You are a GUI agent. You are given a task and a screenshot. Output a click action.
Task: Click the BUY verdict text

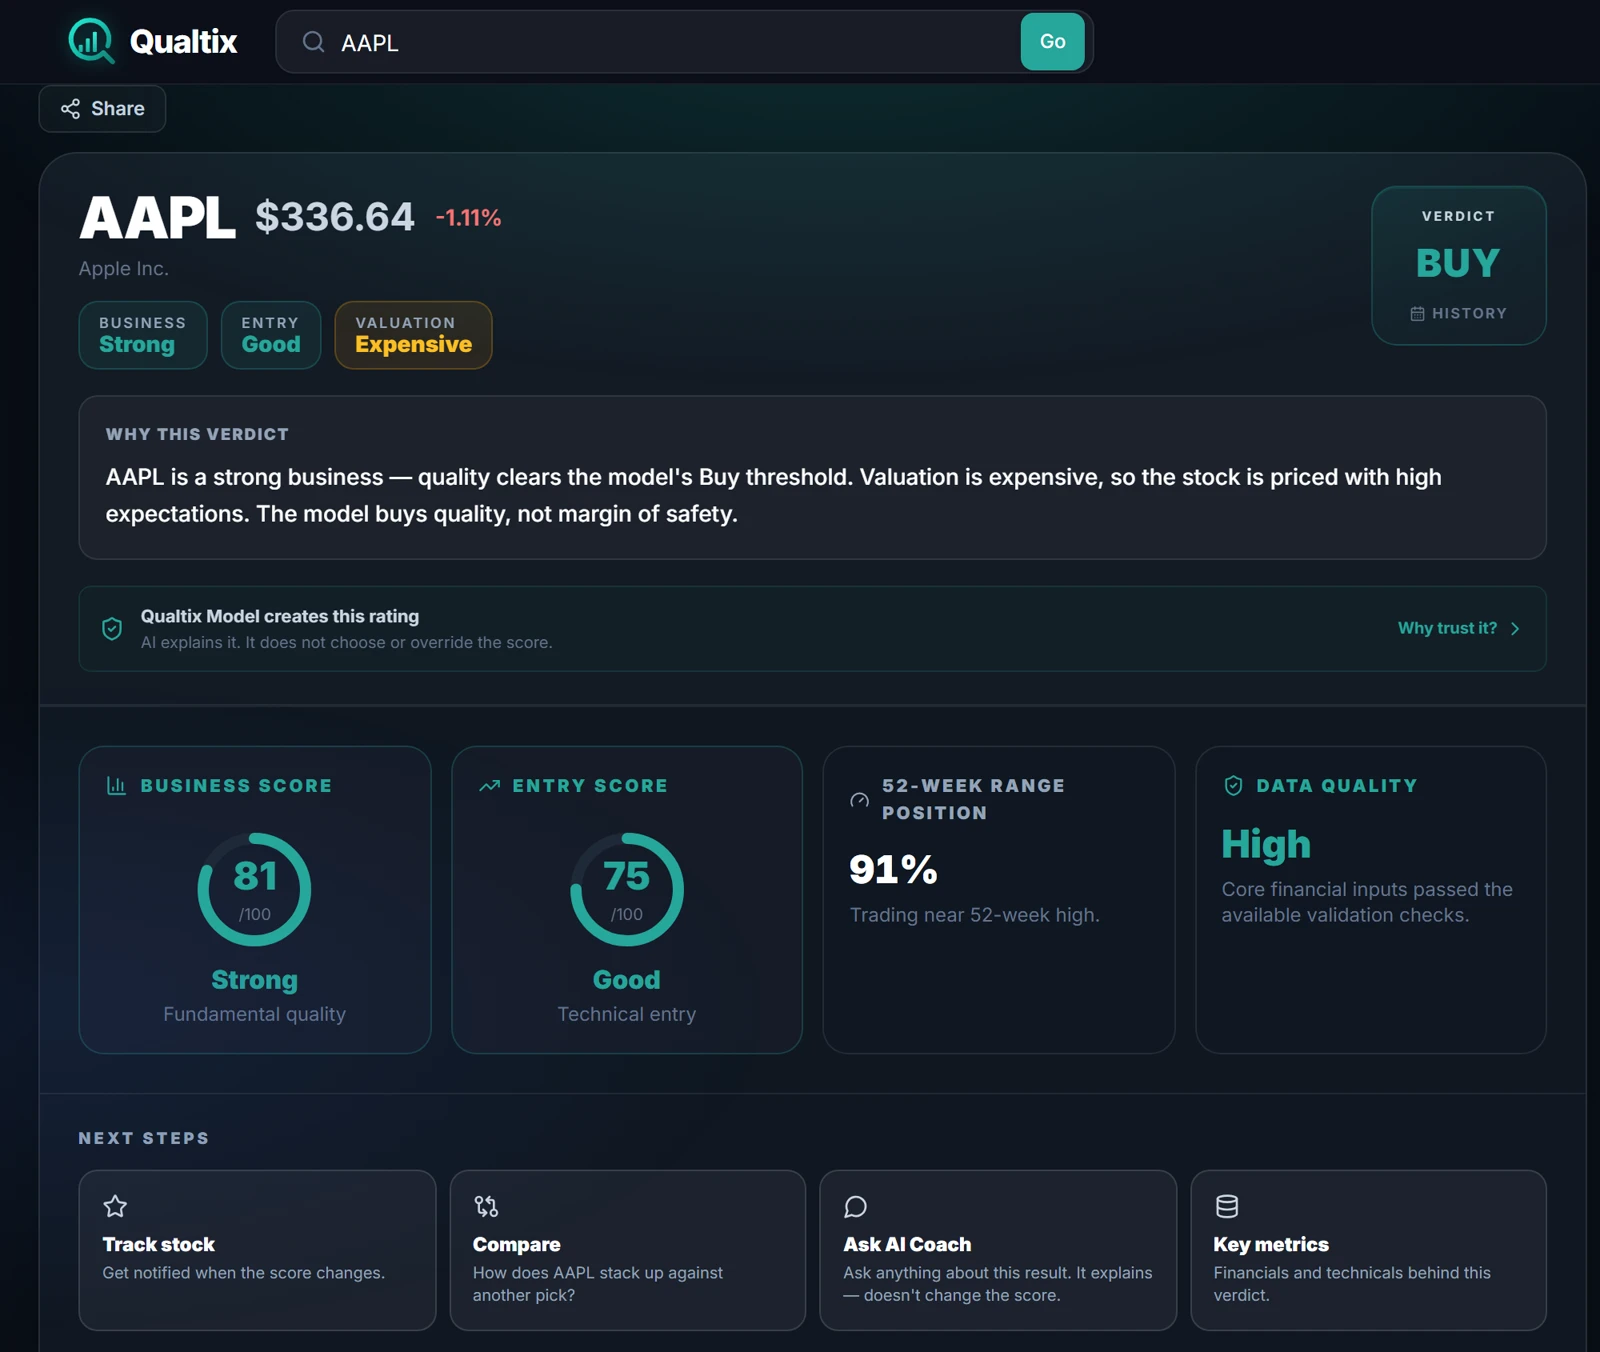pyautogui.click(x=1458, y=263)
